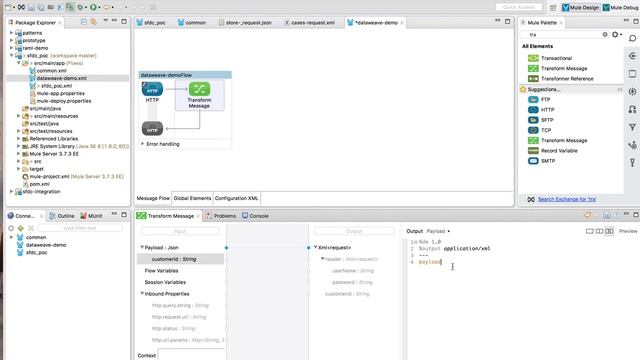Toggle the Preview pane
This screenshot has height=360, width=640.
point(628,231)
